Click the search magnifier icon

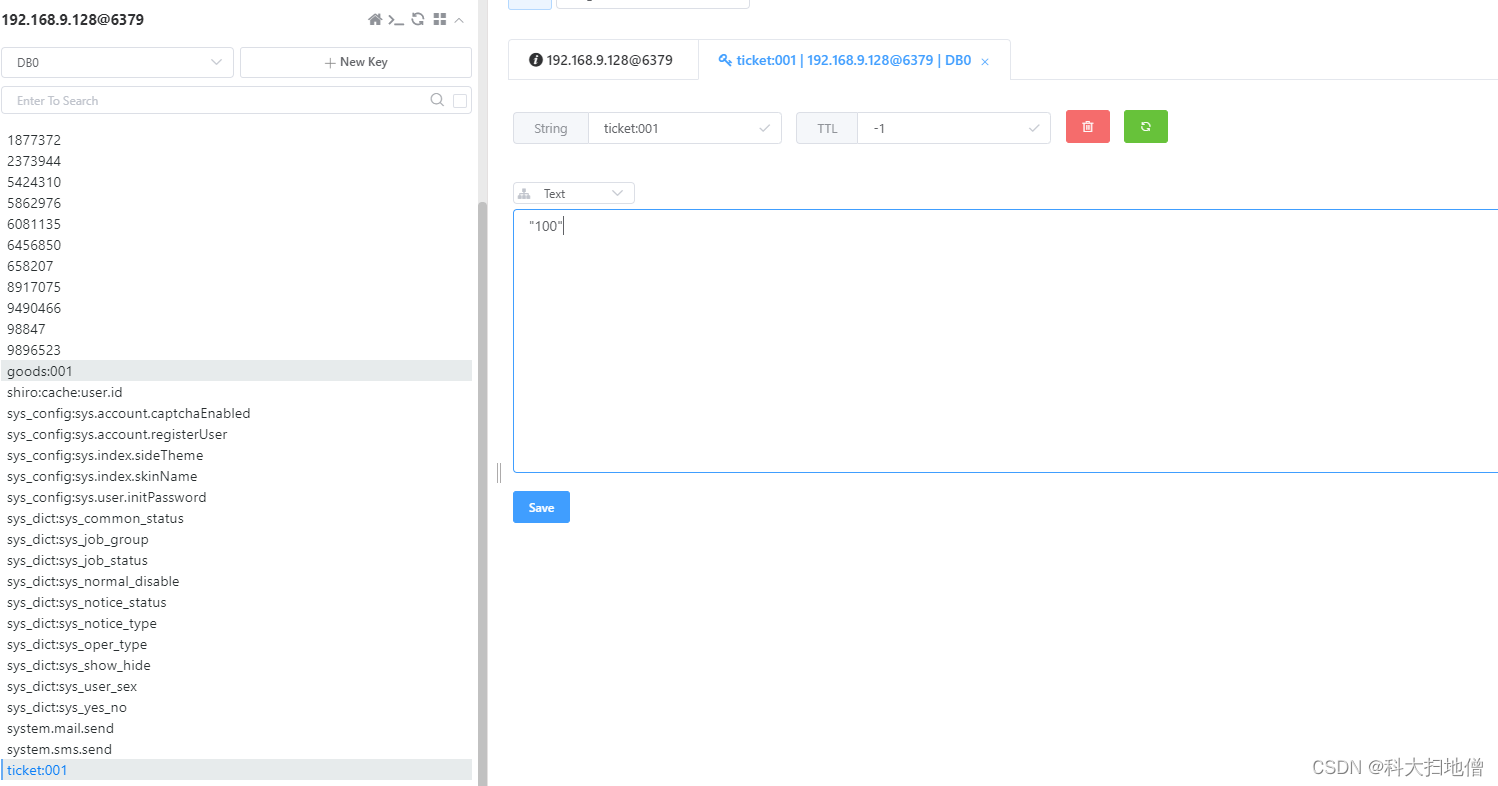[437, 99]
